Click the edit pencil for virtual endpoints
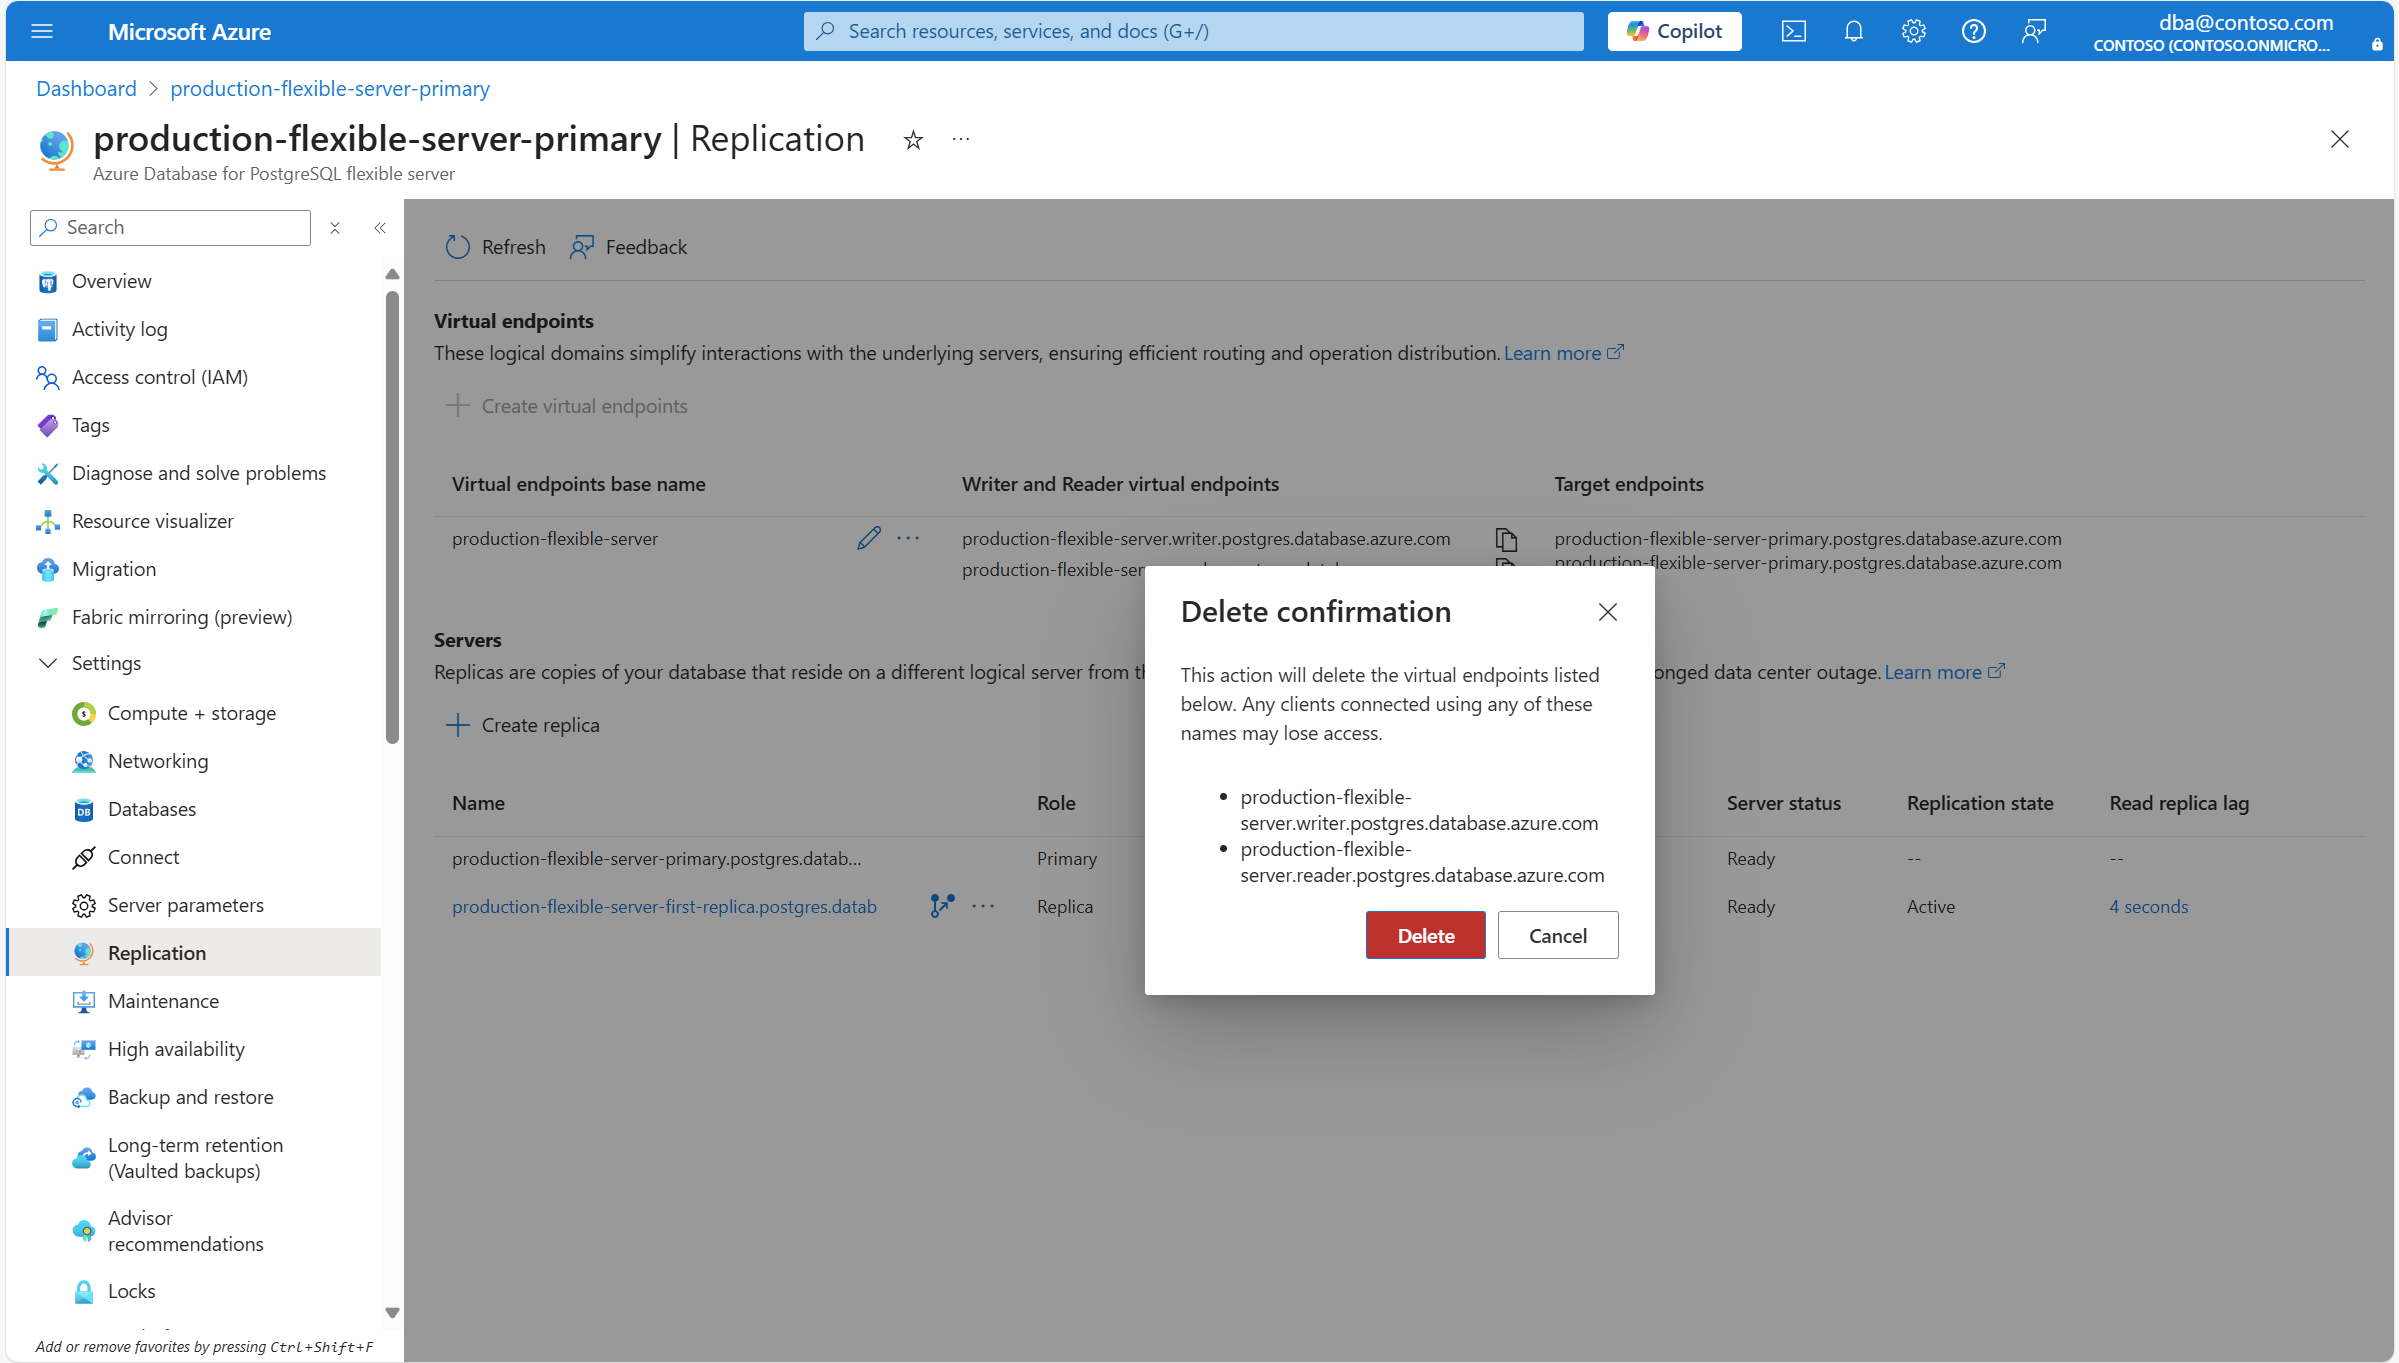This screenshot has height=1363, width=2399. 868,538
